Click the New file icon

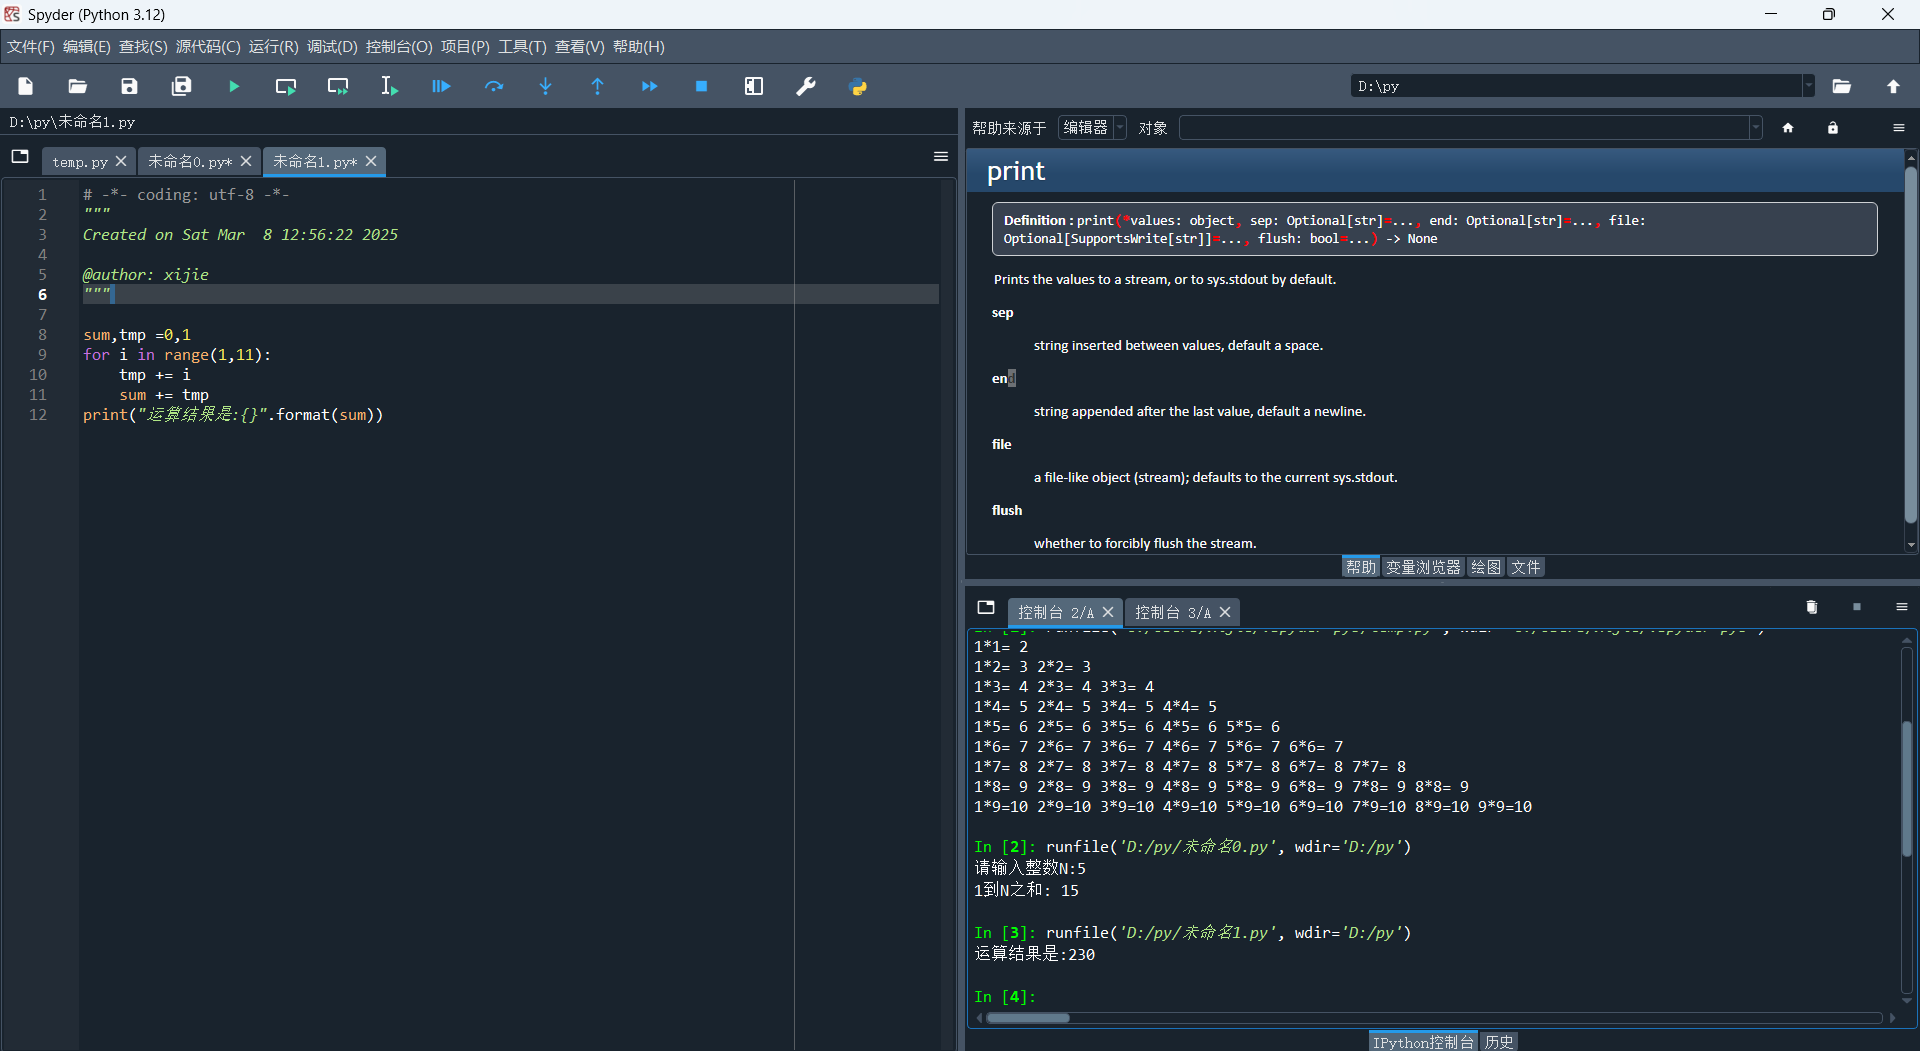[26, 87]
